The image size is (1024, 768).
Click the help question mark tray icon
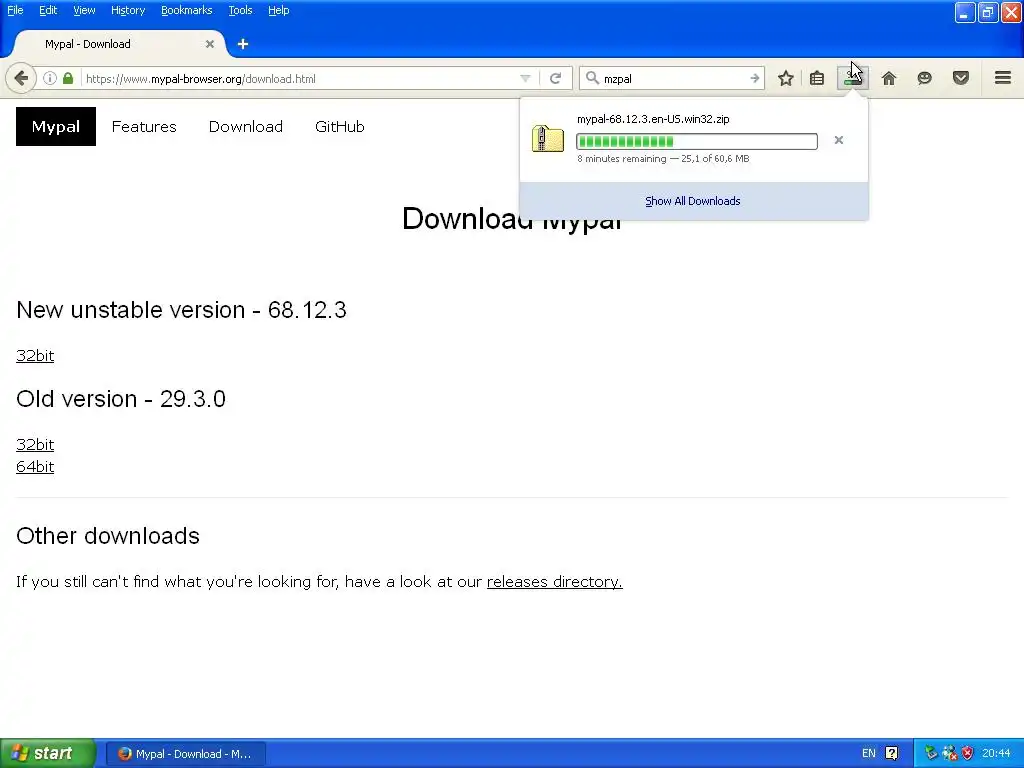[x=891, y=753]
